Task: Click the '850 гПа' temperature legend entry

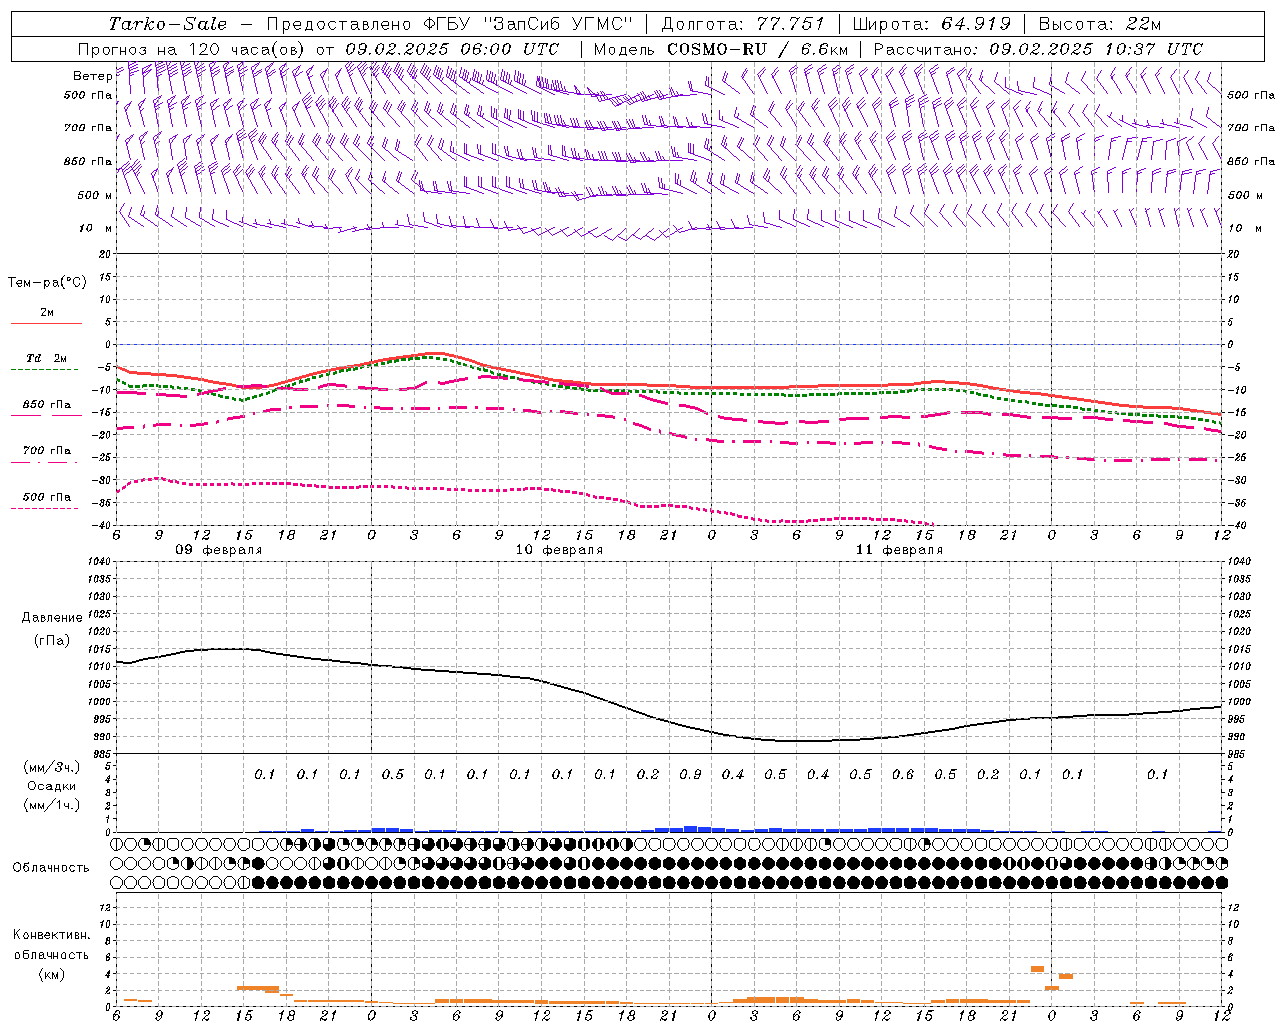Action: [x=47, y=405]
